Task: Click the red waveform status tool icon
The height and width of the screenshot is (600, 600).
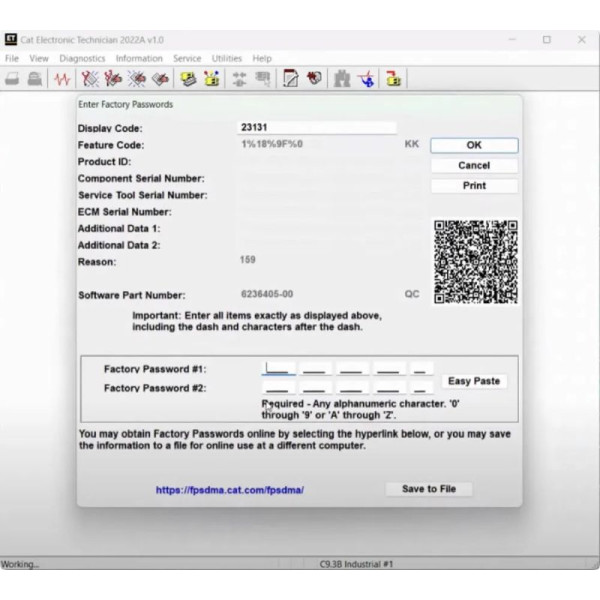Action: tap(61, 79)
